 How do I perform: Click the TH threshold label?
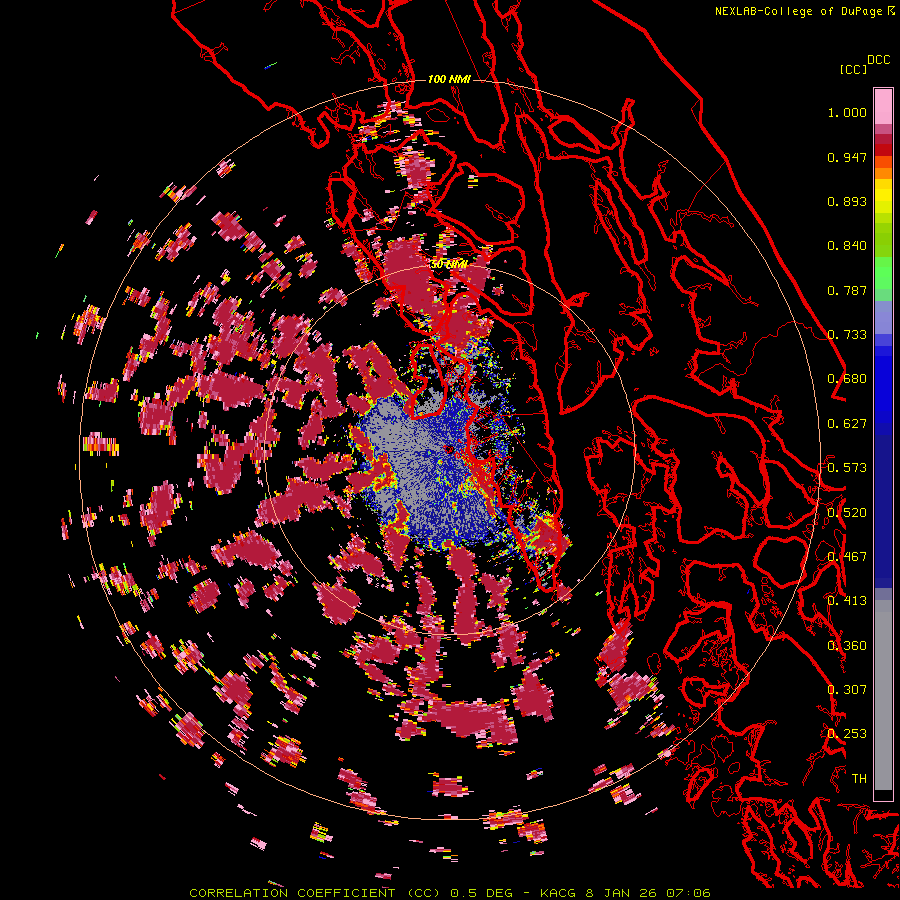point(859,779)
